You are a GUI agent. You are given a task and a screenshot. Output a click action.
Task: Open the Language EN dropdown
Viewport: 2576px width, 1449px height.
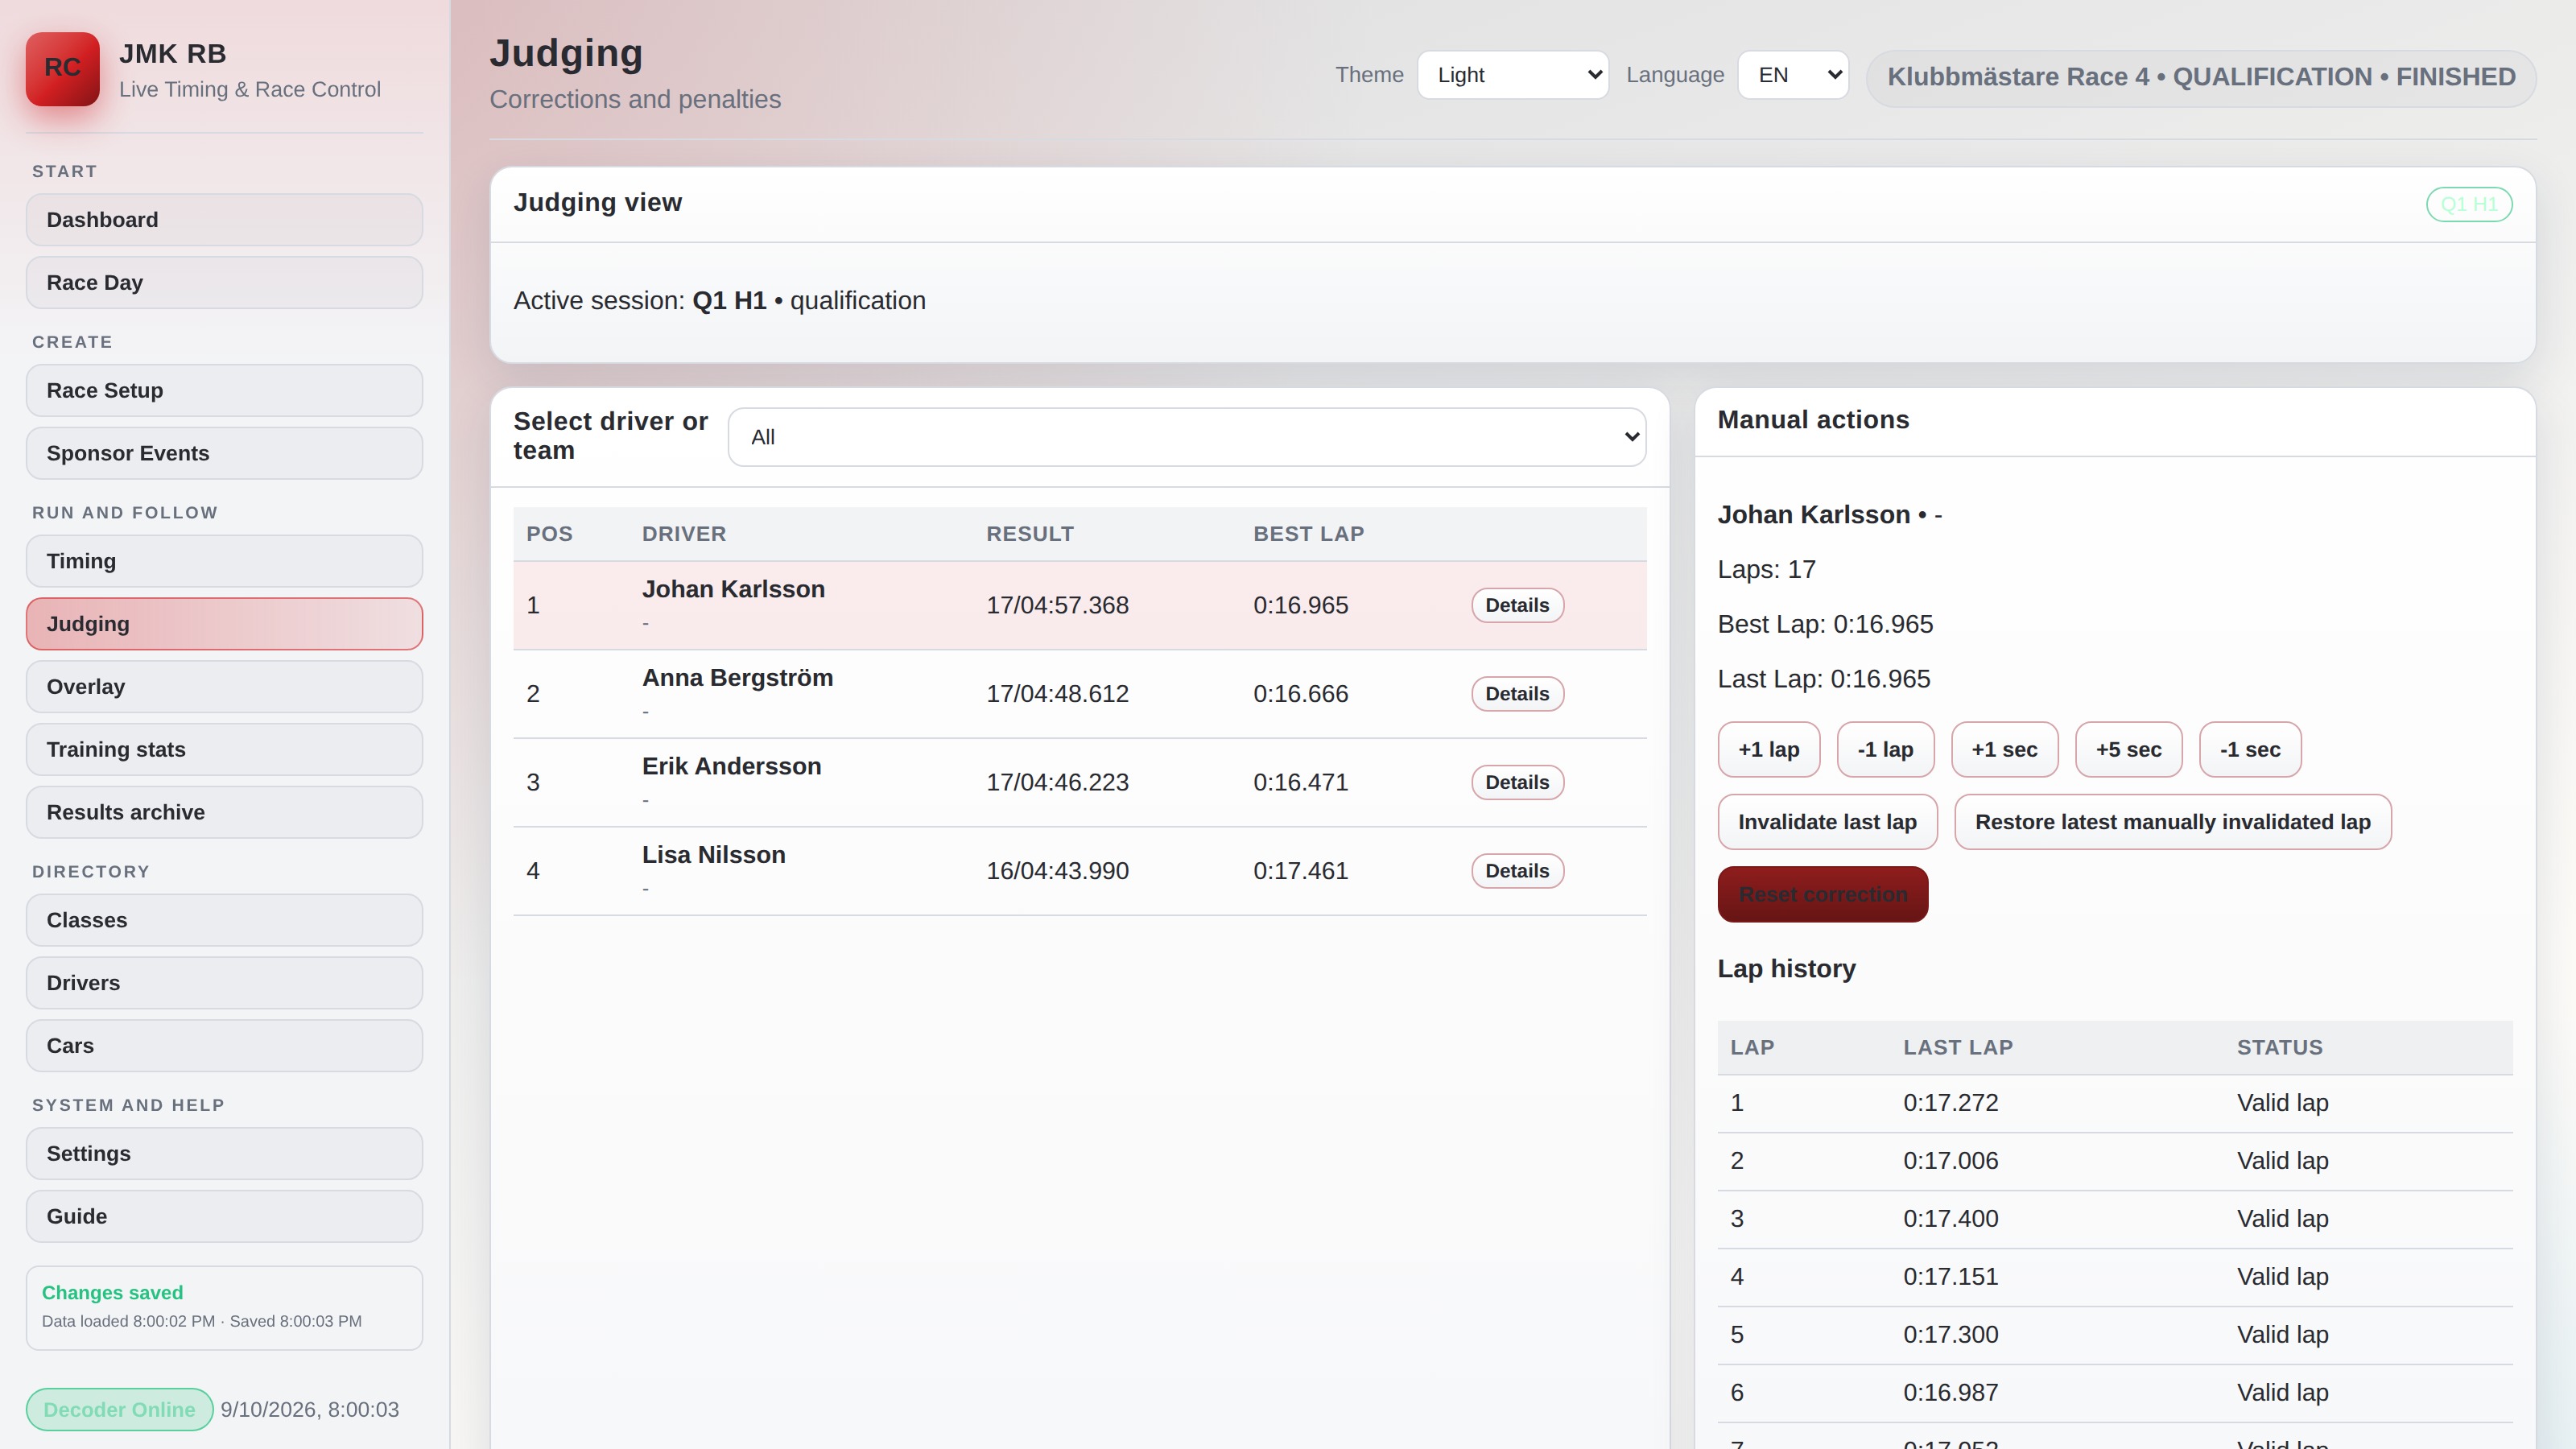(1792, 75)
